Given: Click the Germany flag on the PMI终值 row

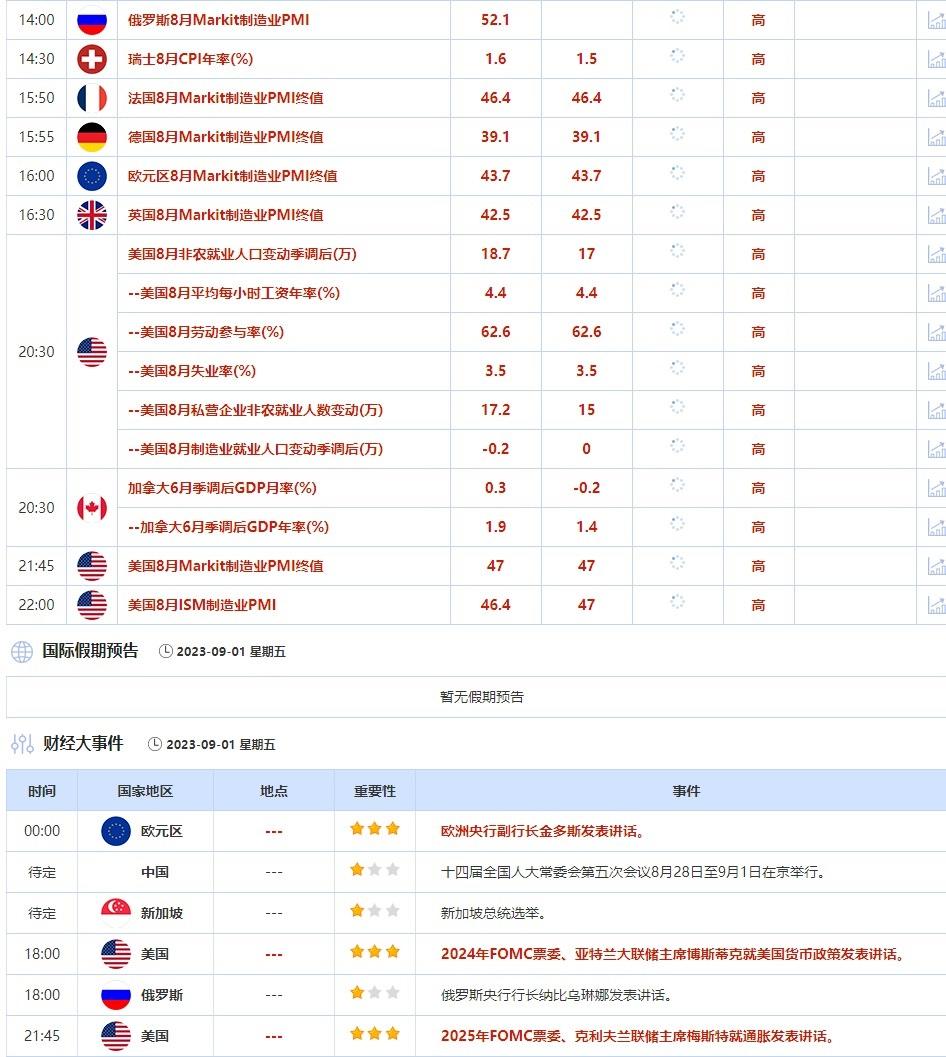Looking at the screenshot, I should pyautogui.click(x=91, y=137).
